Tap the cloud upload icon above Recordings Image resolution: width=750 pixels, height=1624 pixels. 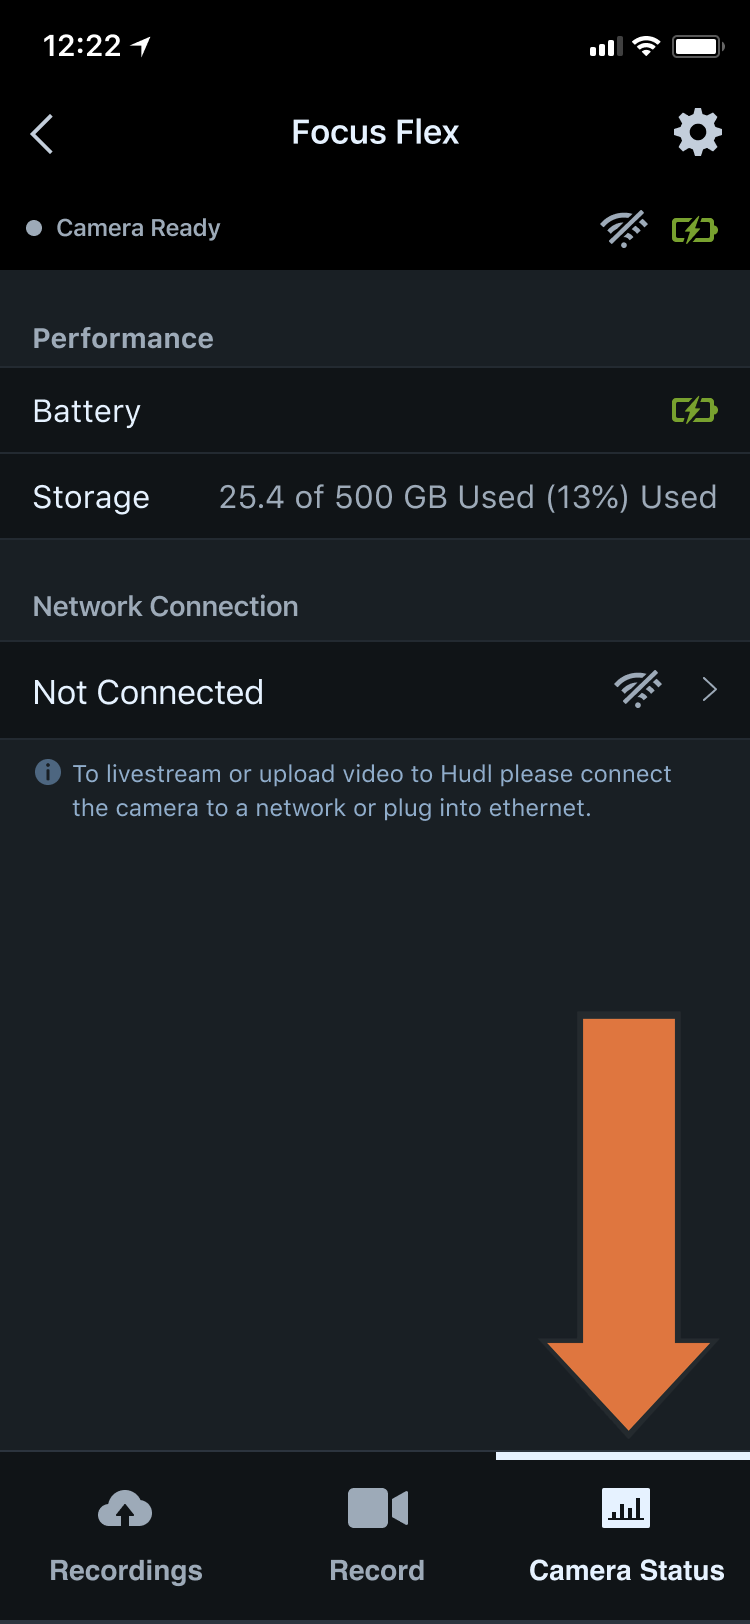pyautogui.click(x=125, y=1507)
